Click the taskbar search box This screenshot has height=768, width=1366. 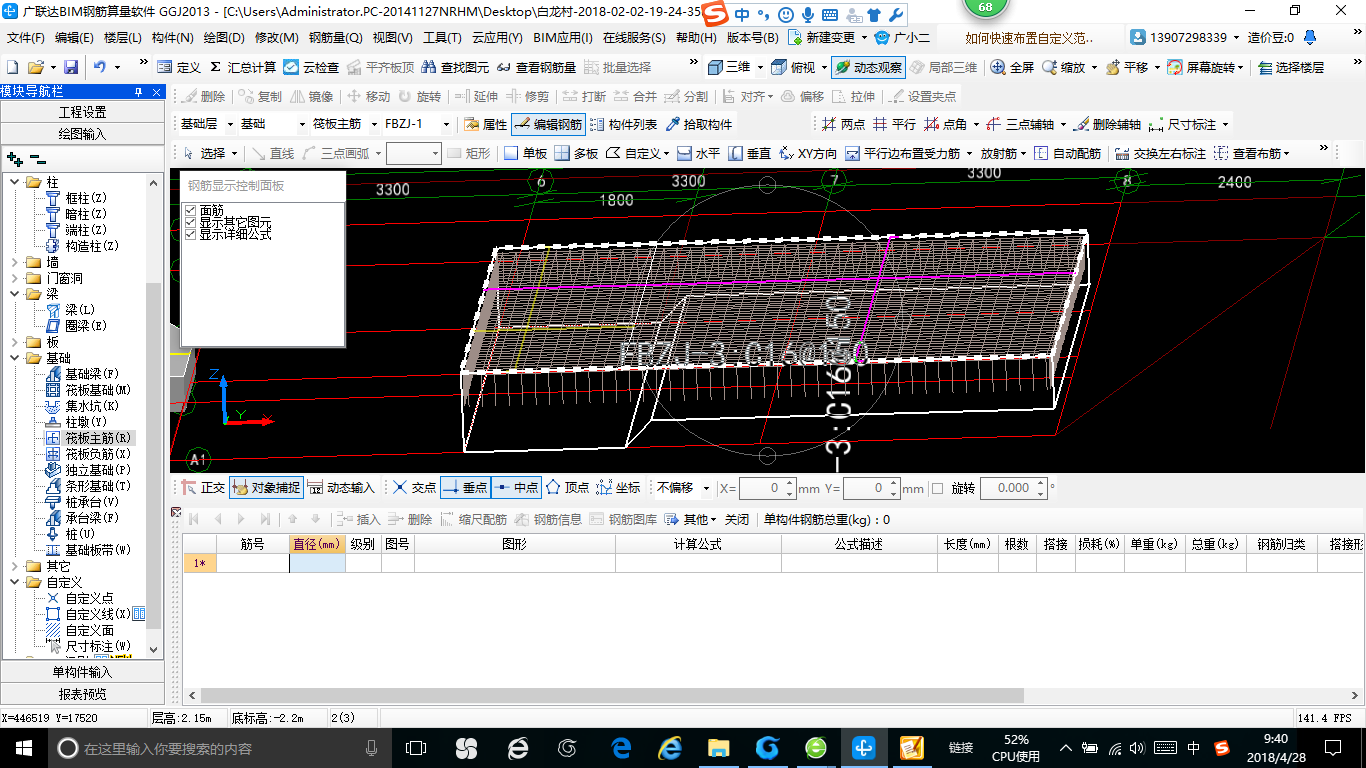click(218, 747)
